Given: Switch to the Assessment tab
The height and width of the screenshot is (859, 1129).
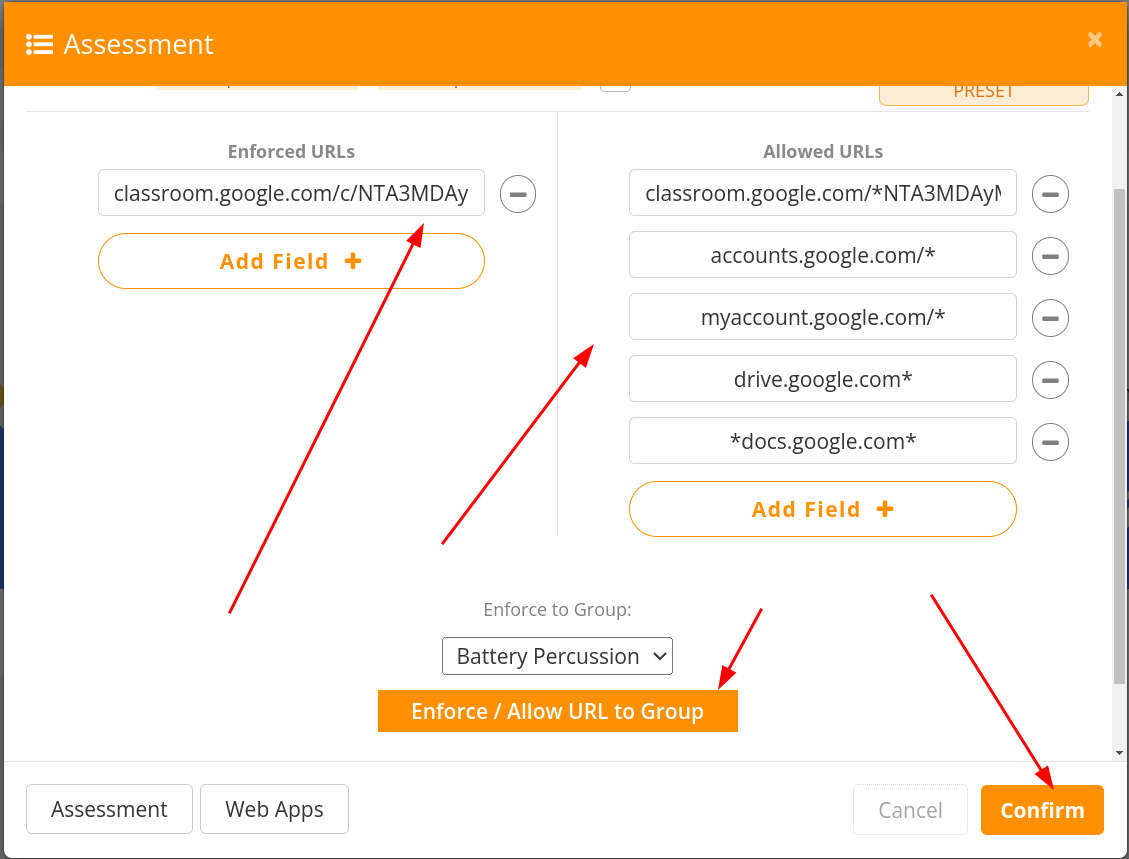Looking at the screenshot, I should pos(109,809).
